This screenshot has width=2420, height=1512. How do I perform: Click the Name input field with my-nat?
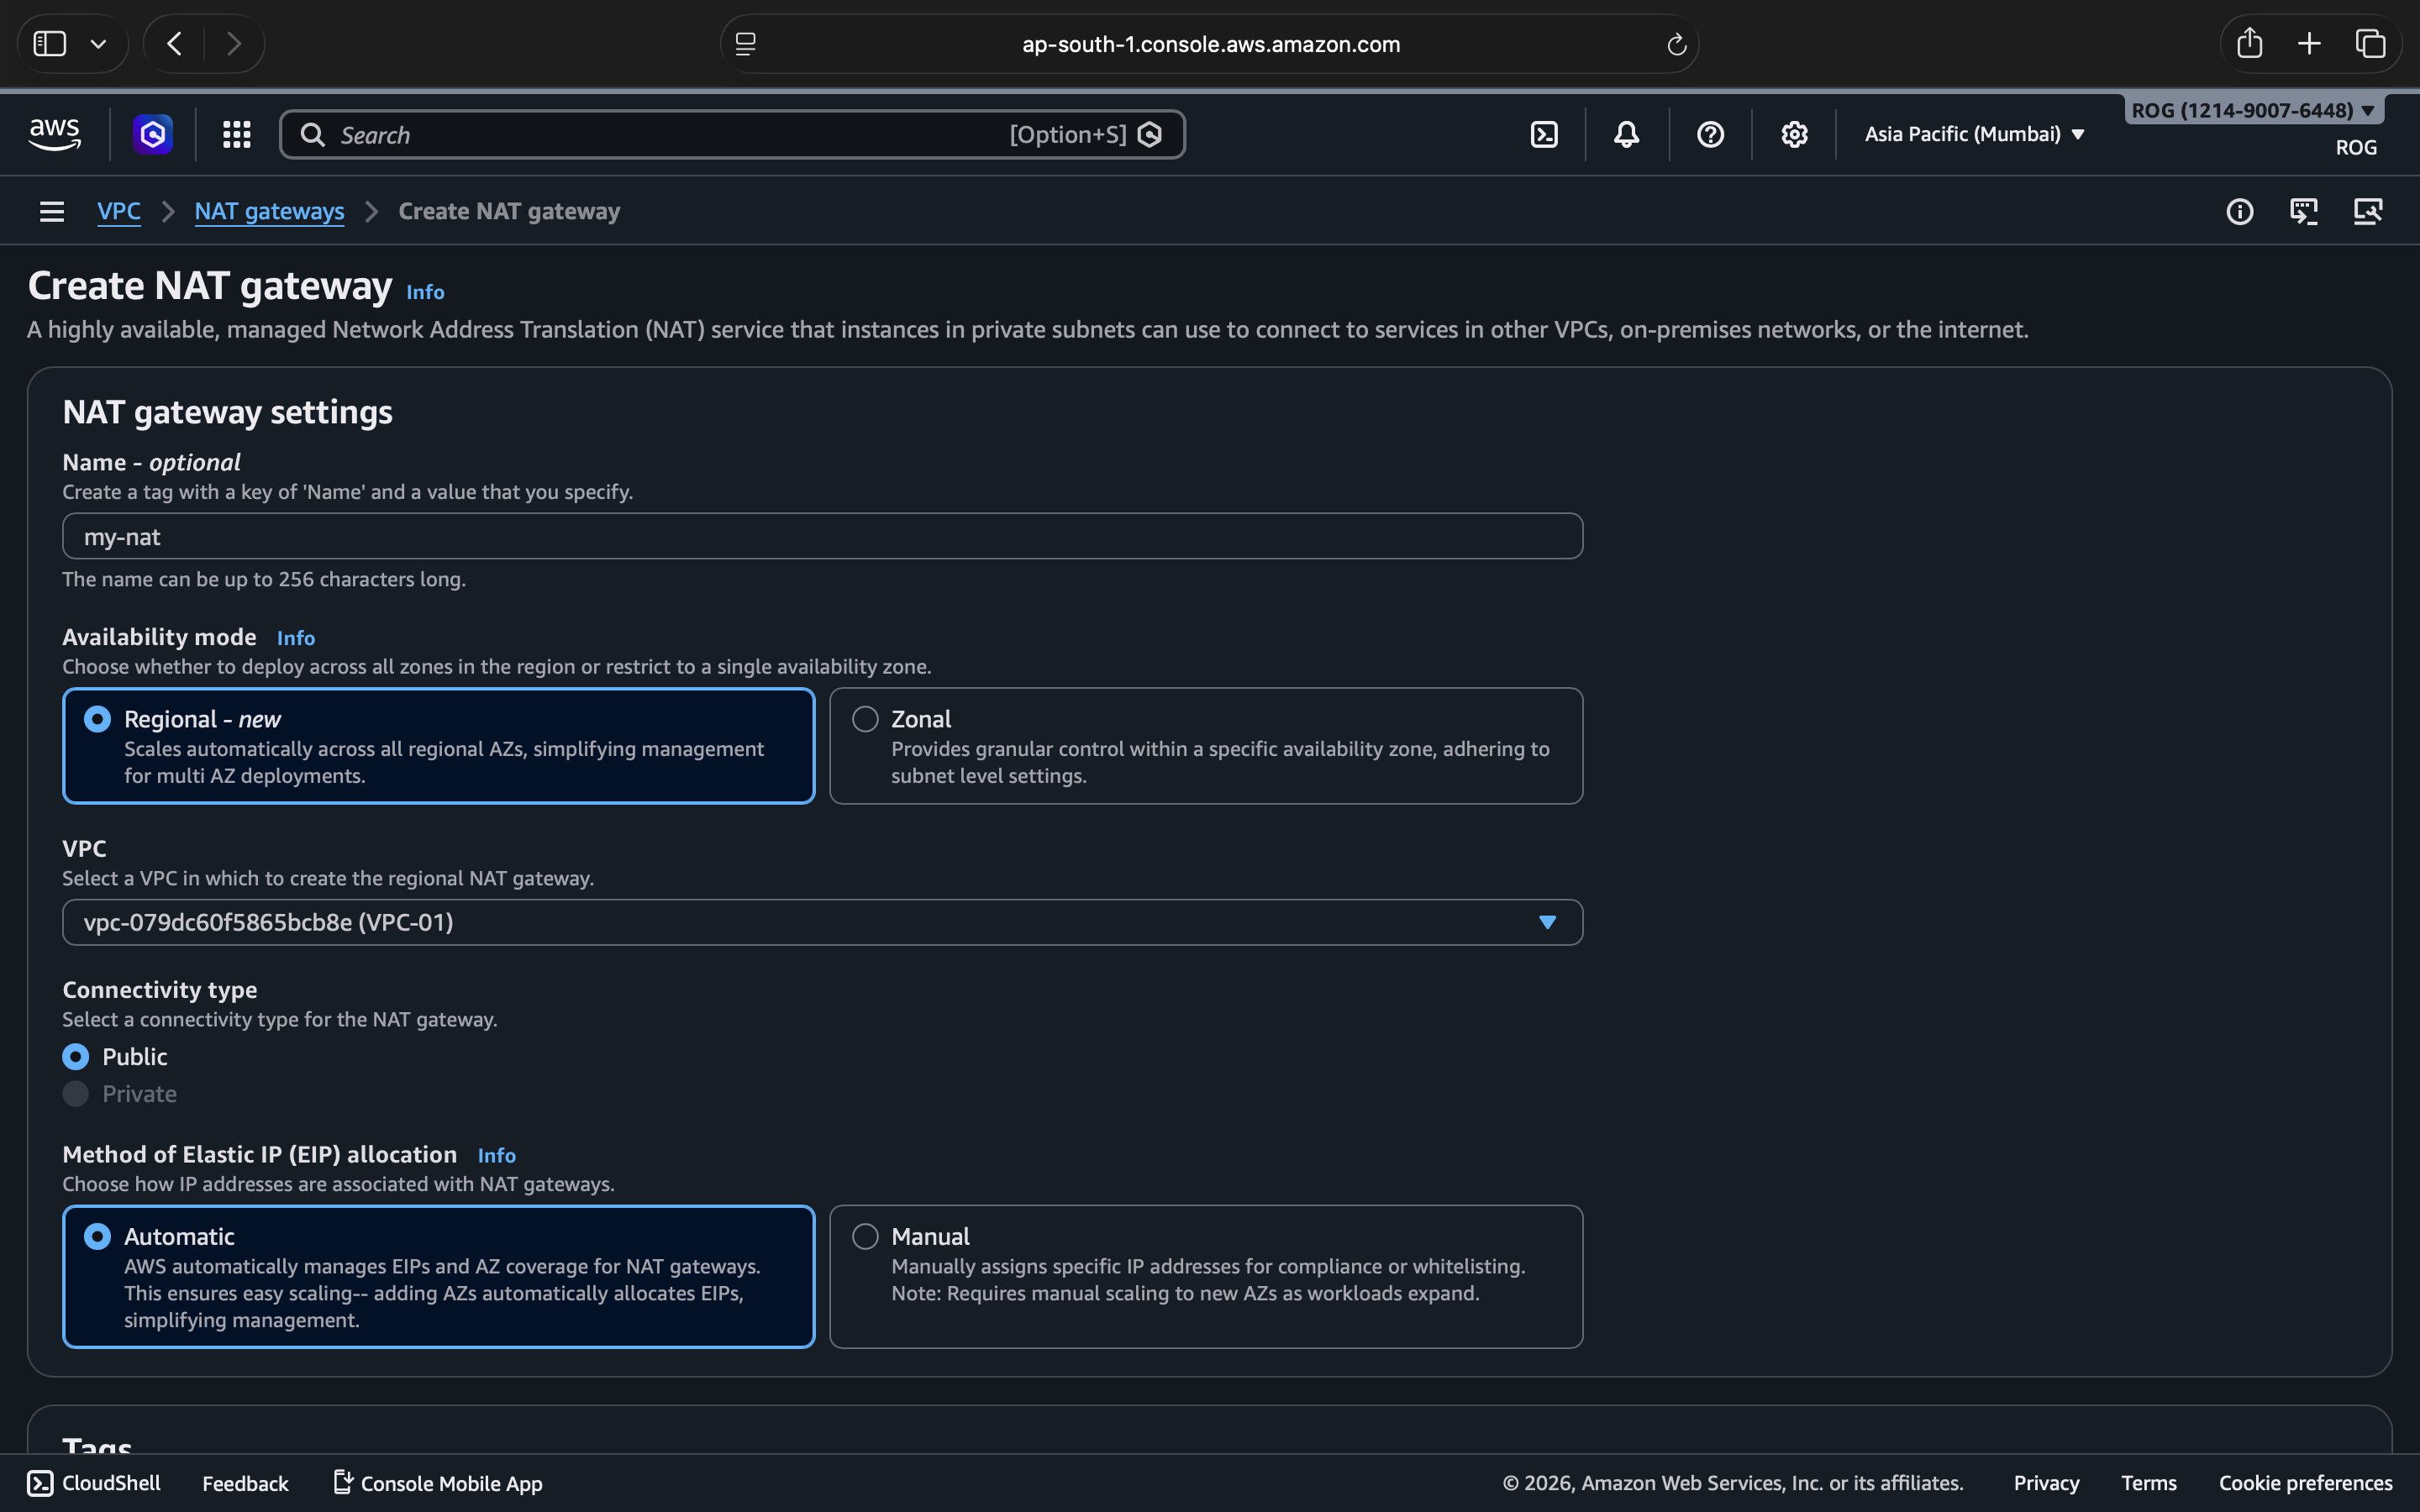coord(820,537)
